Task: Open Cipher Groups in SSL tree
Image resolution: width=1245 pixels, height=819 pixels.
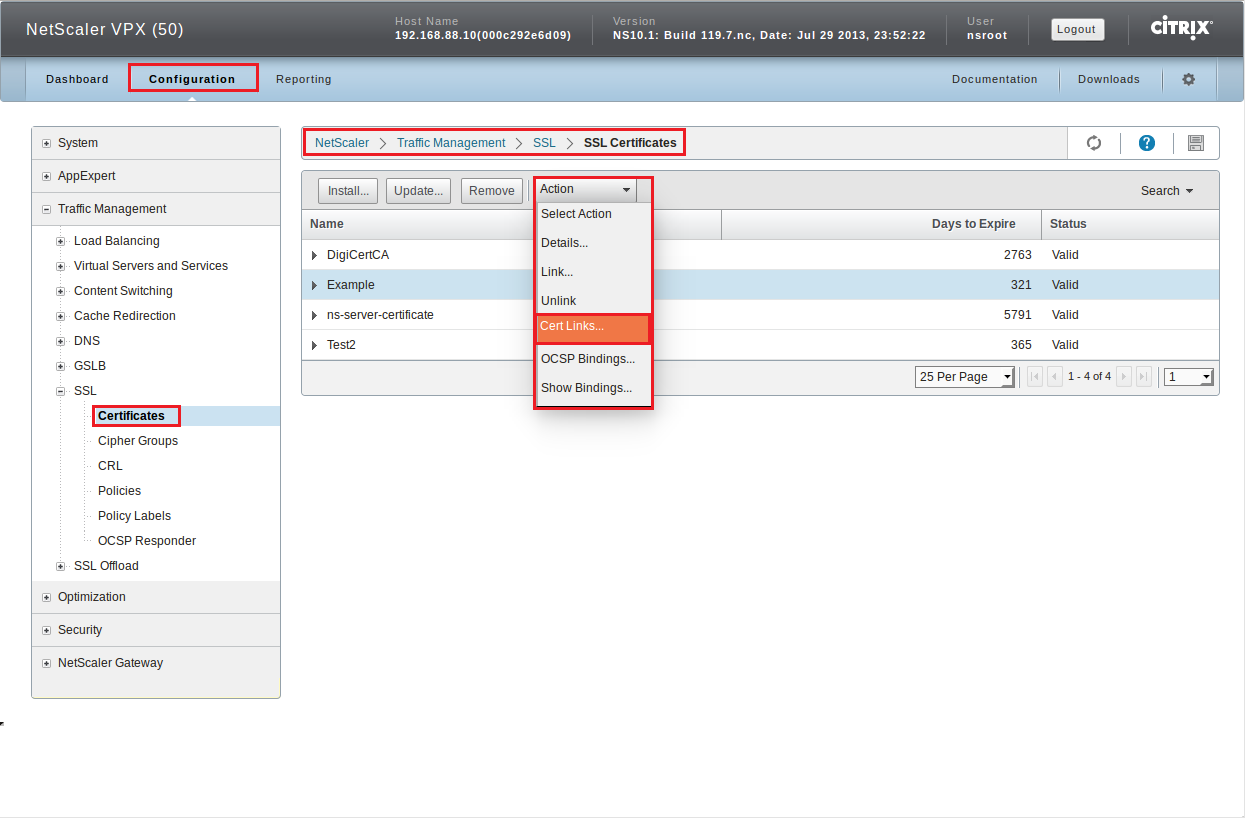Action: 138,441
